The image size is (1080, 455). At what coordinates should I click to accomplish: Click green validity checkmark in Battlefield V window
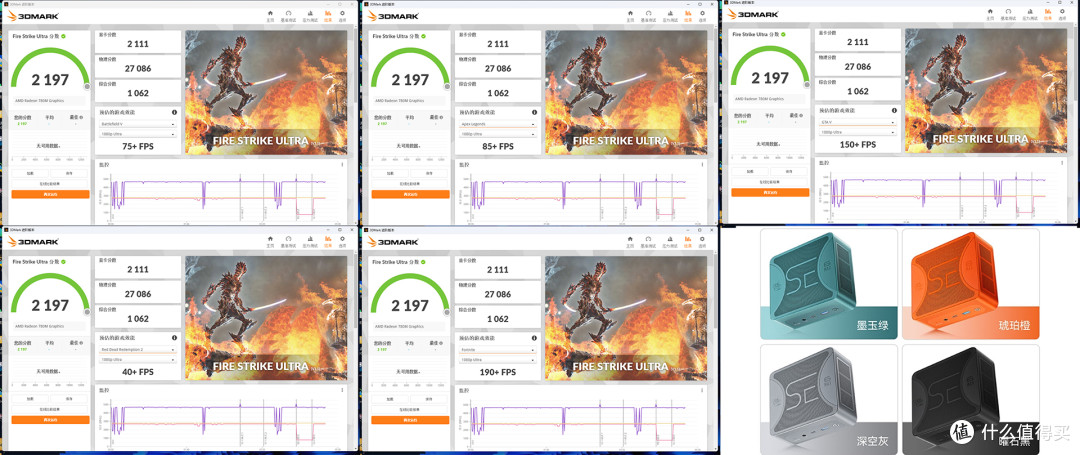(x=63, y=36)
